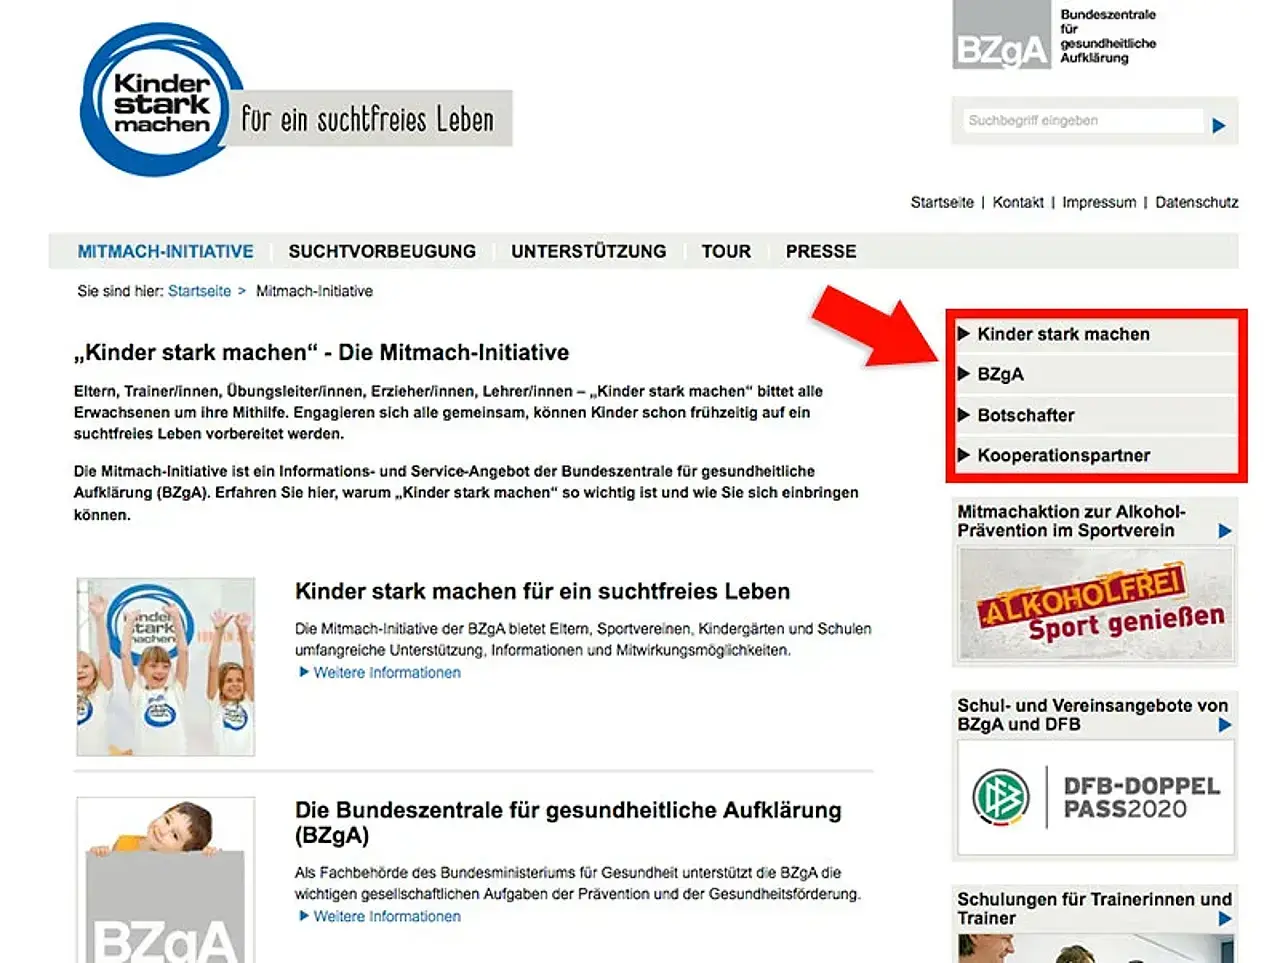Expand the Kooperationspartner sidebar item
This screenshot has width=1280, height=963.
point(1062,455)
